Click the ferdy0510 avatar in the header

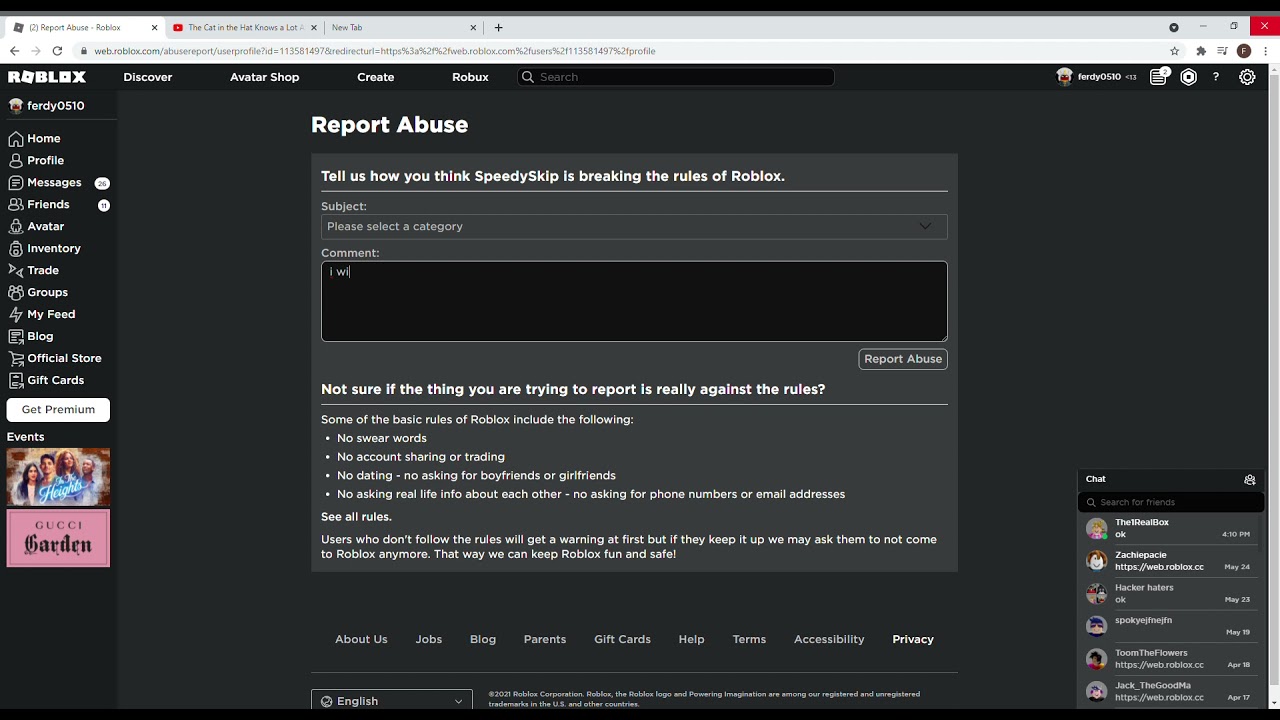(1064, 77)
